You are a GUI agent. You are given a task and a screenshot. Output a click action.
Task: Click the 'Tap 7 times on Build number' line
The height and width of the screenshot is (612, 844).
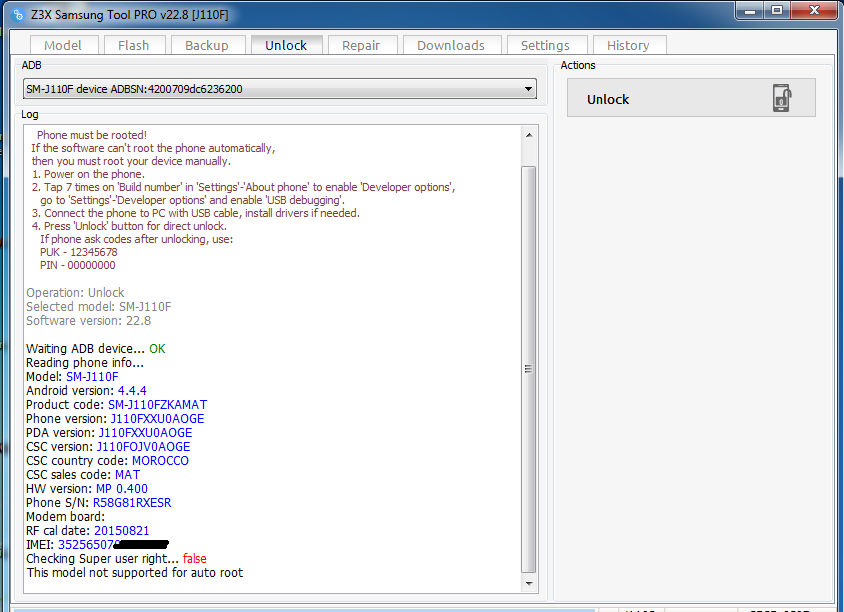(243, 187)
